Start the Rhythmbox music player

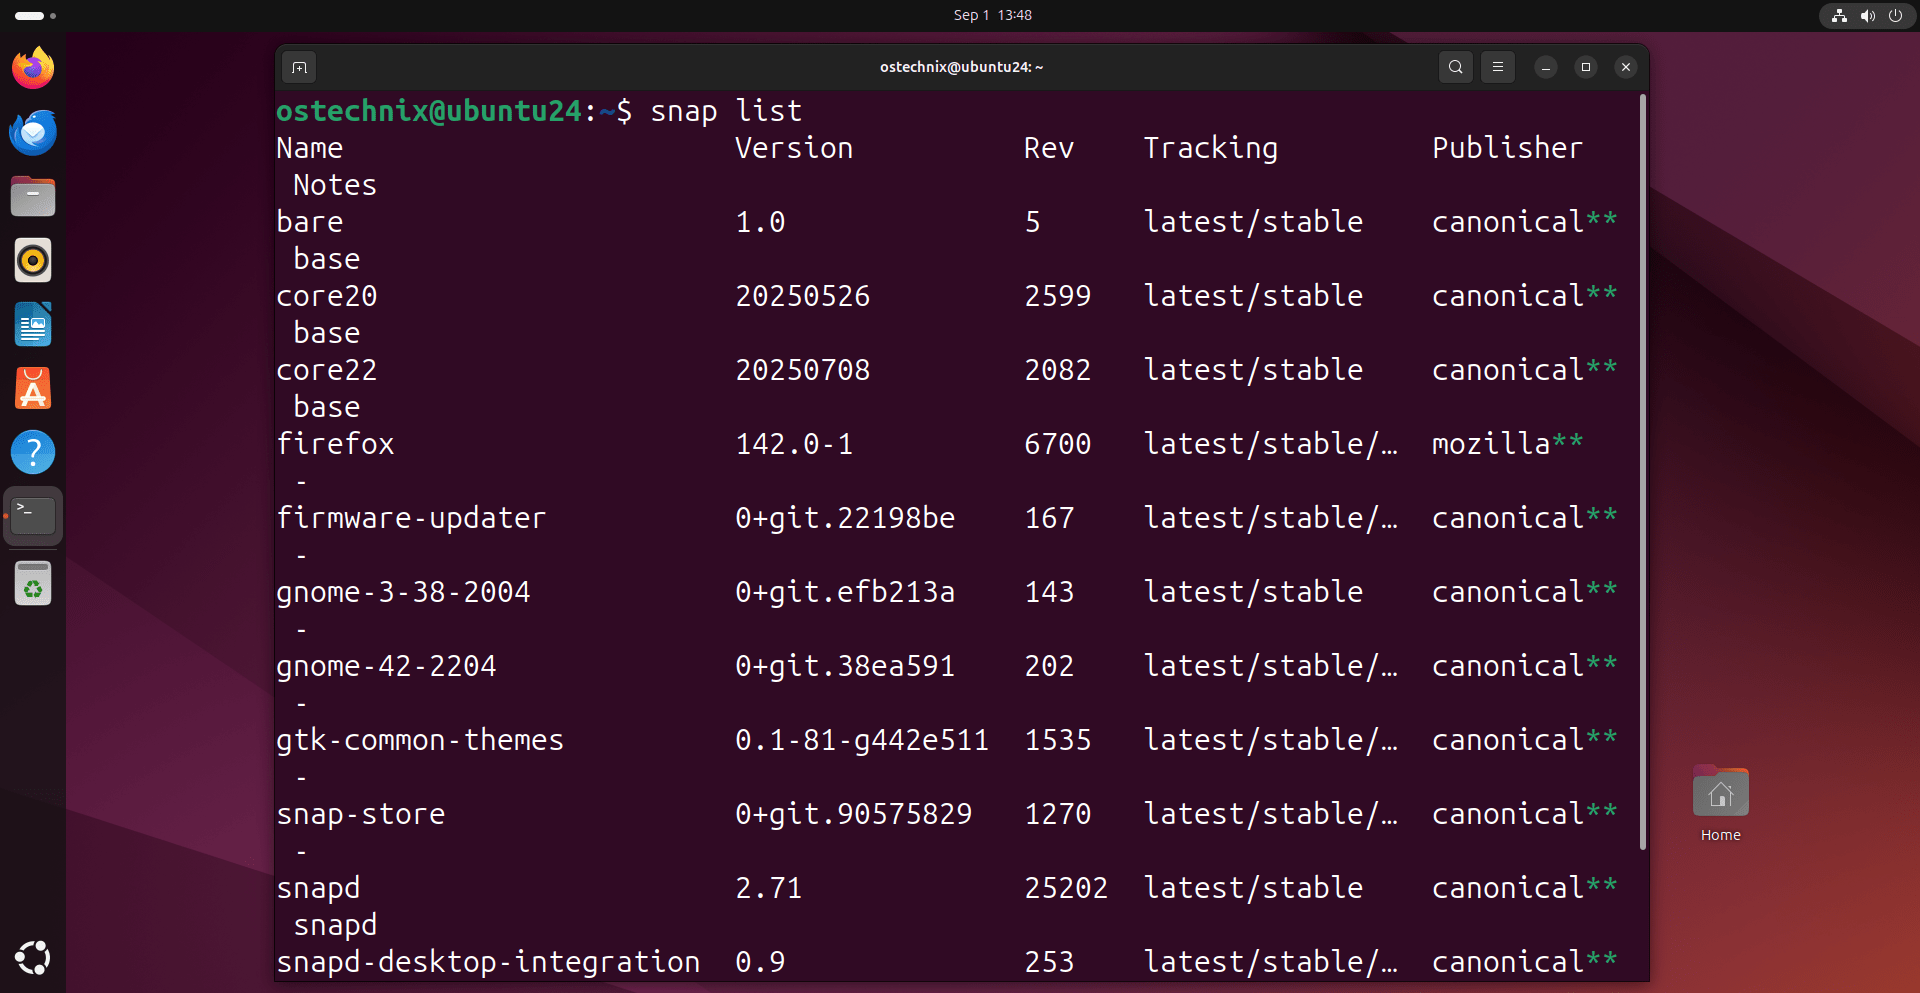pyautogui.click(x=33, y=260)
